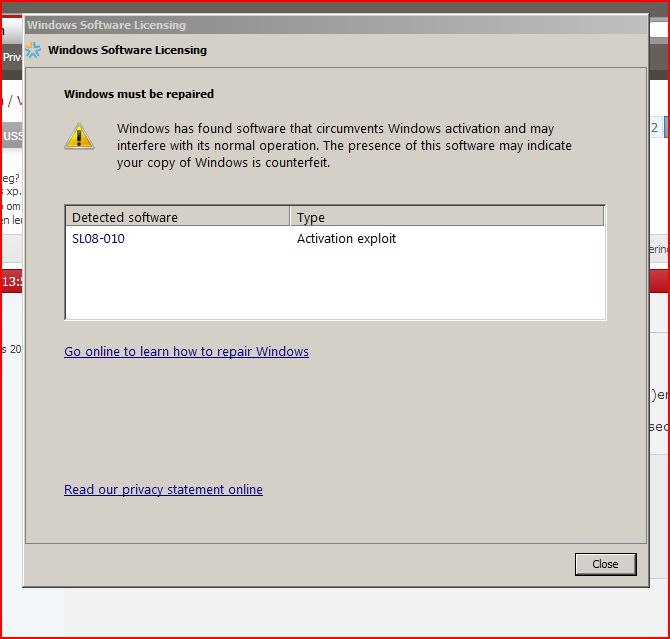Screen dimensions: 670x639
Task: Click the 'Type' column header
Action: 447,217
